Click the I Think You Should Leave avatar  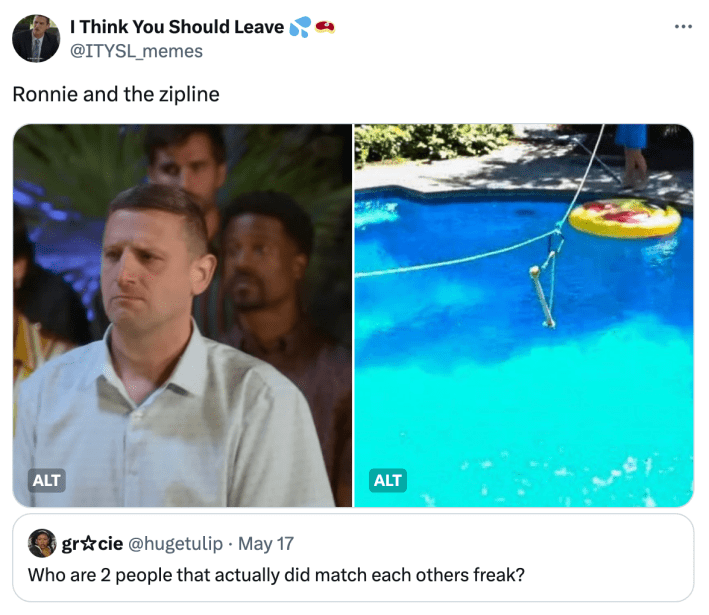(x=36, y=38)
